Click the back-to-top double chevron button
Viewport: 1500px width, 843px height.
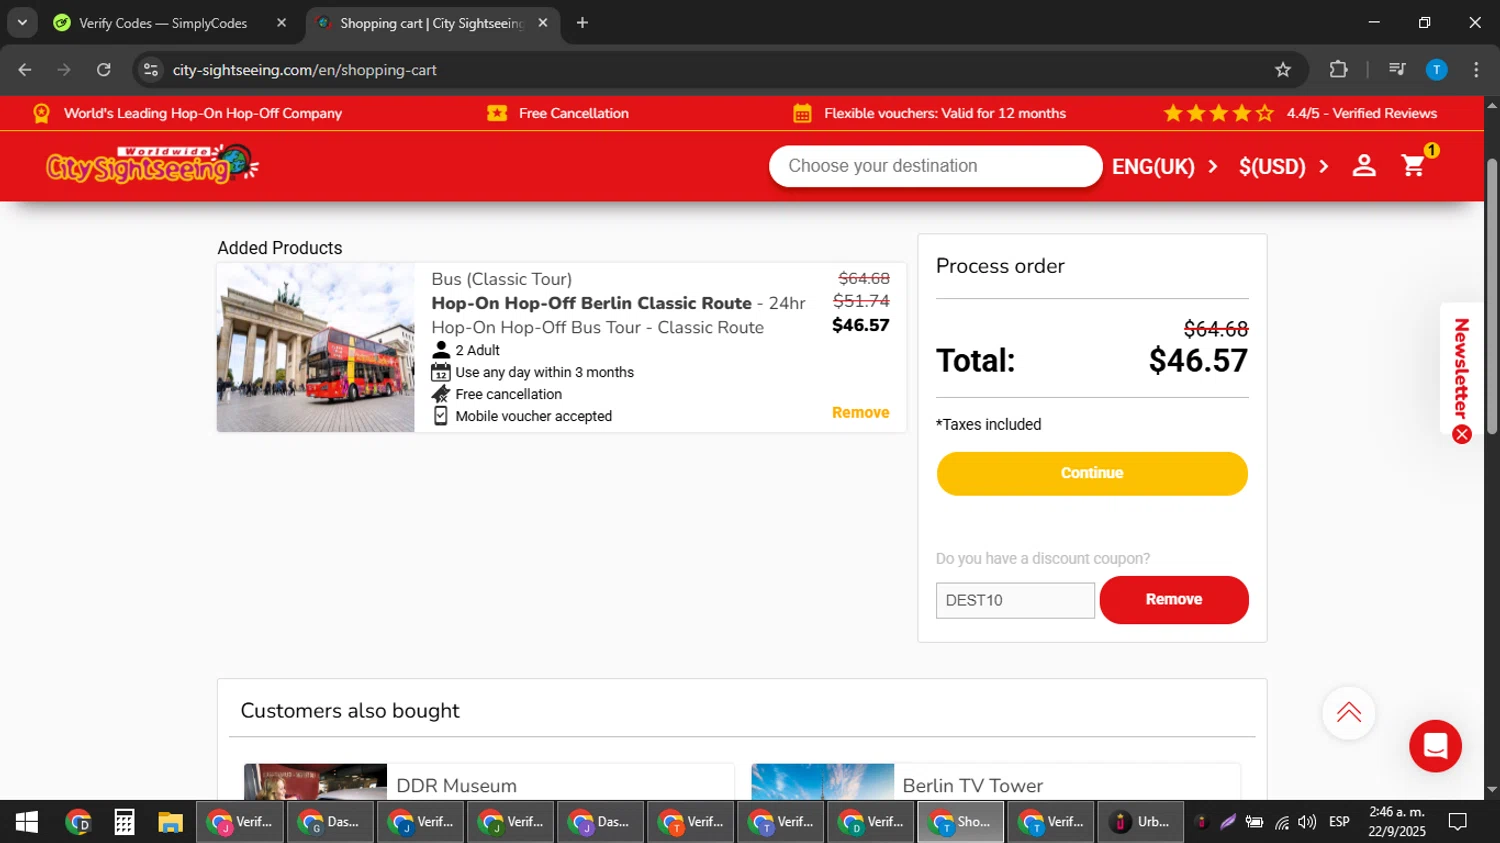coord(1348,712)
